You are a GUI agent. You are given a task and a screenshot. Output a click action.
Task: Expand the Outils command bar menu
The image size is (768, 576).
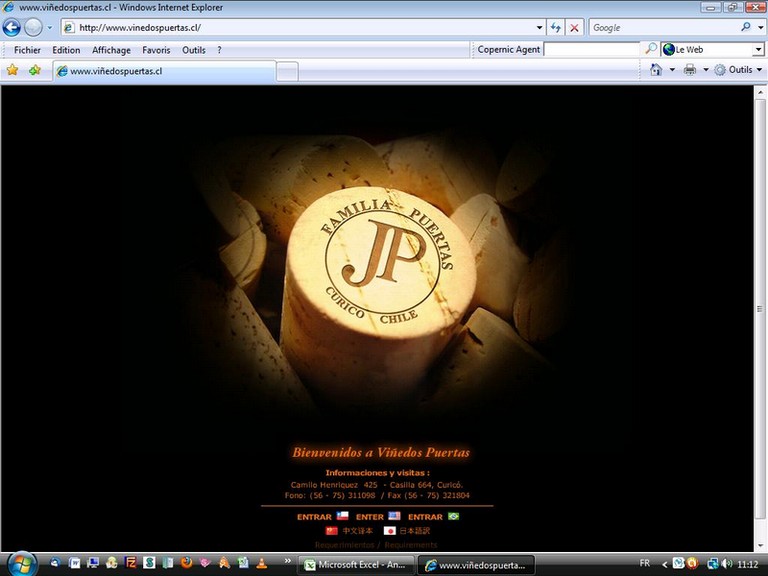click(x=739, y=70)
